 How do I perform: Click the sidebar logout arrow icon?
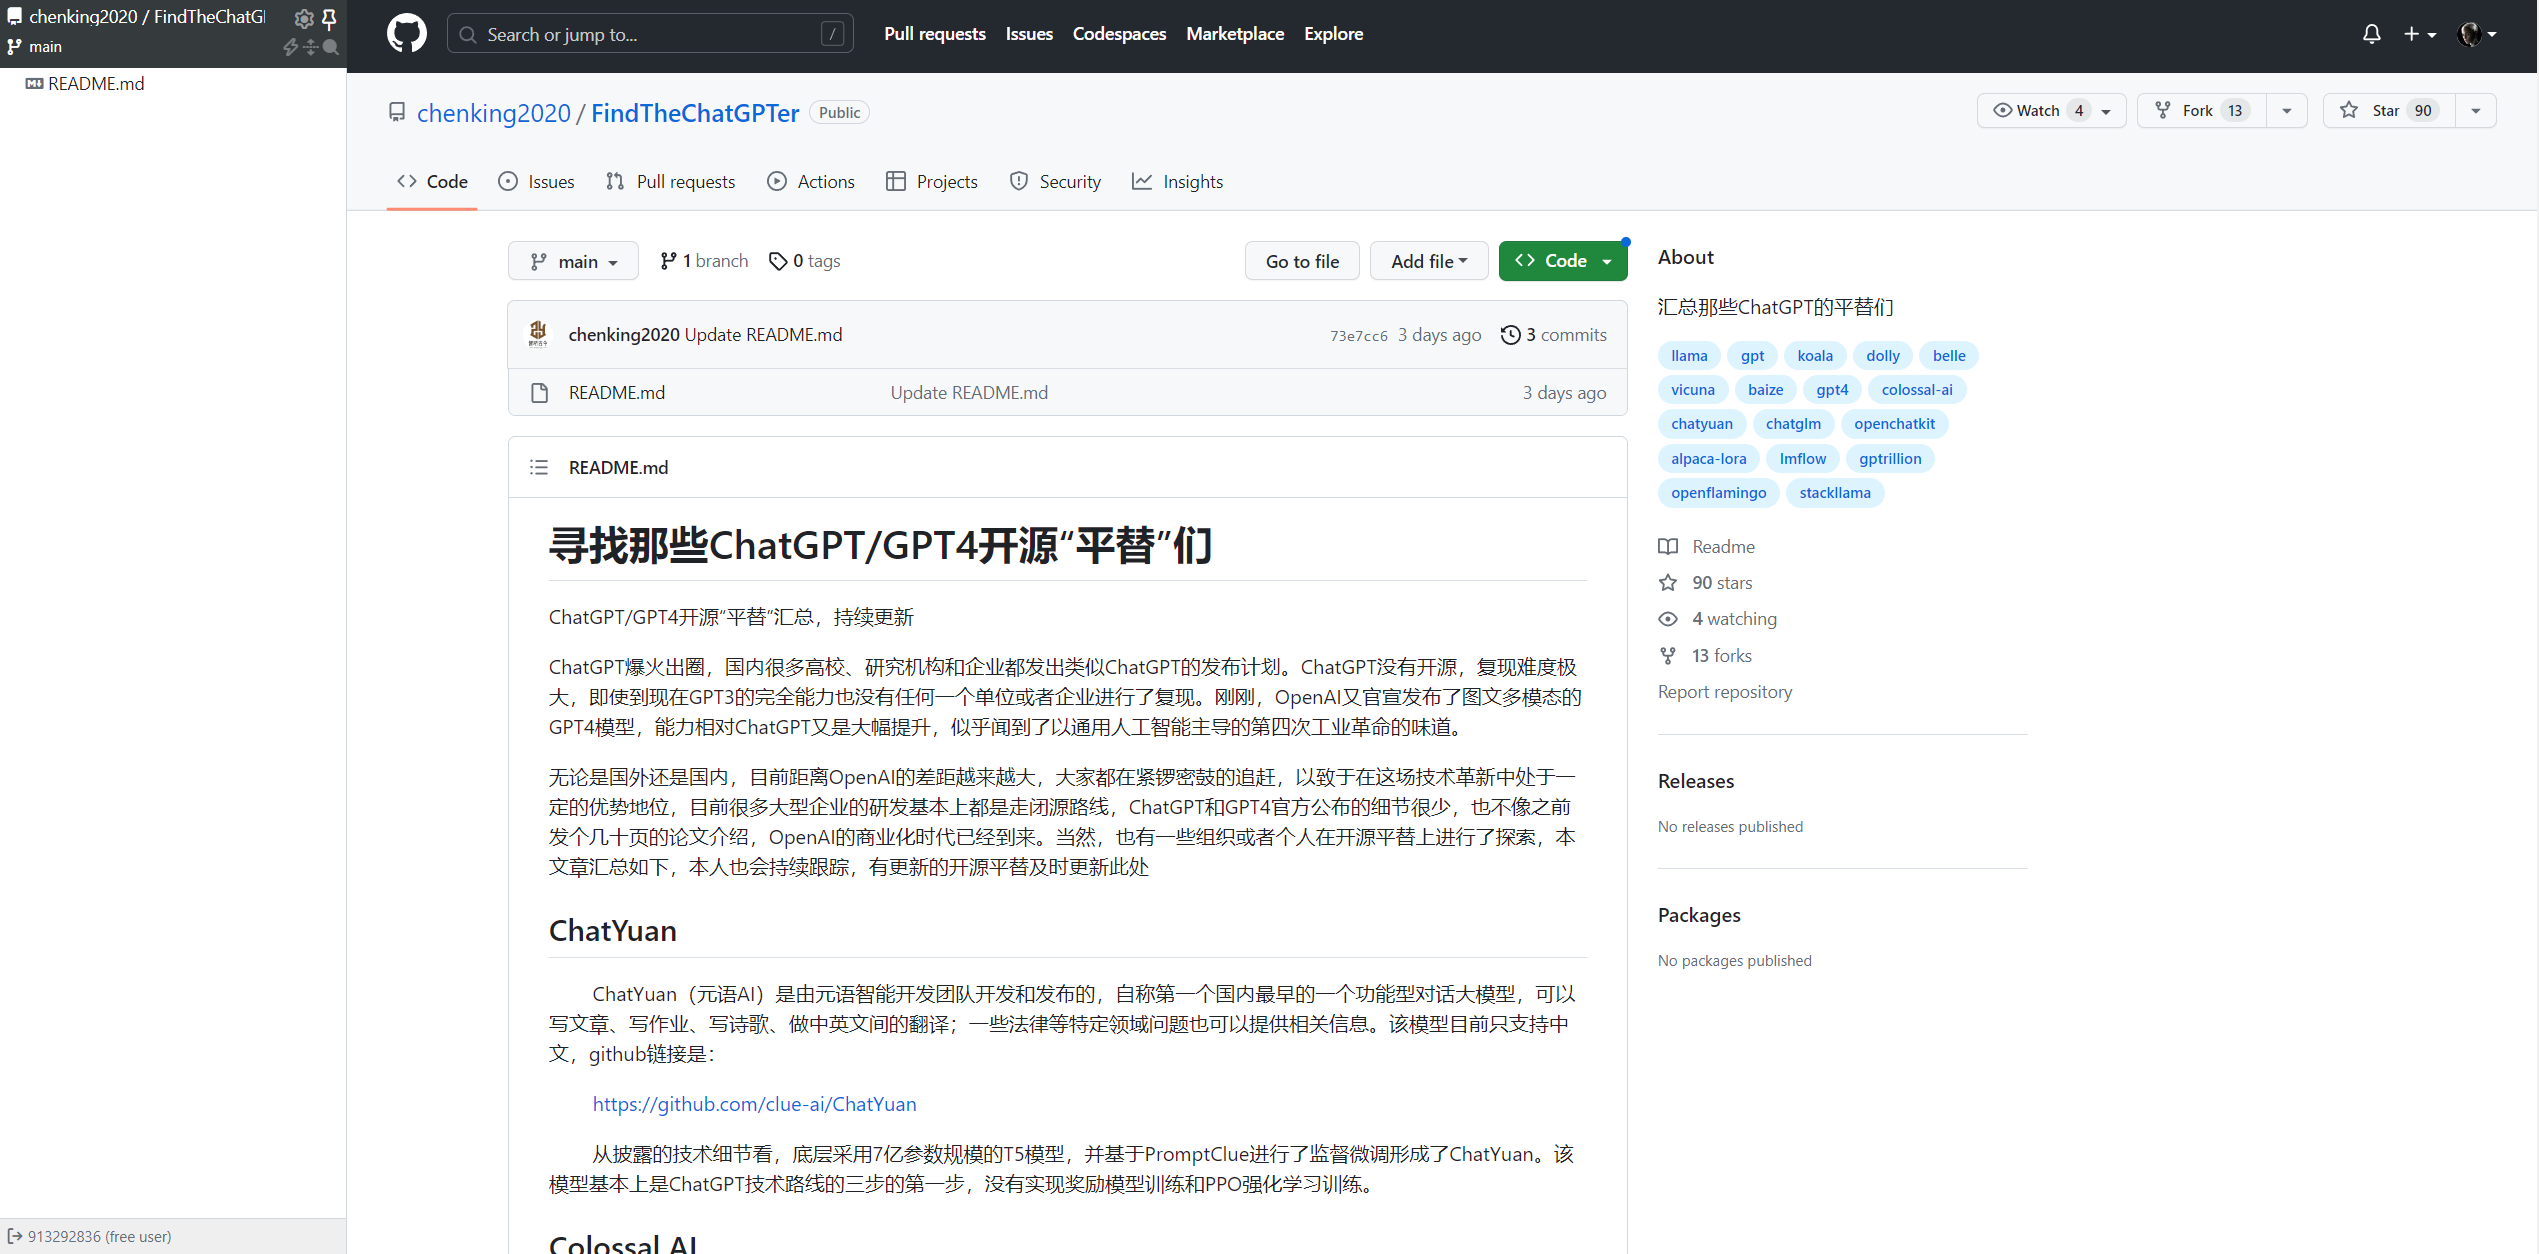[x=14, y=1236]
